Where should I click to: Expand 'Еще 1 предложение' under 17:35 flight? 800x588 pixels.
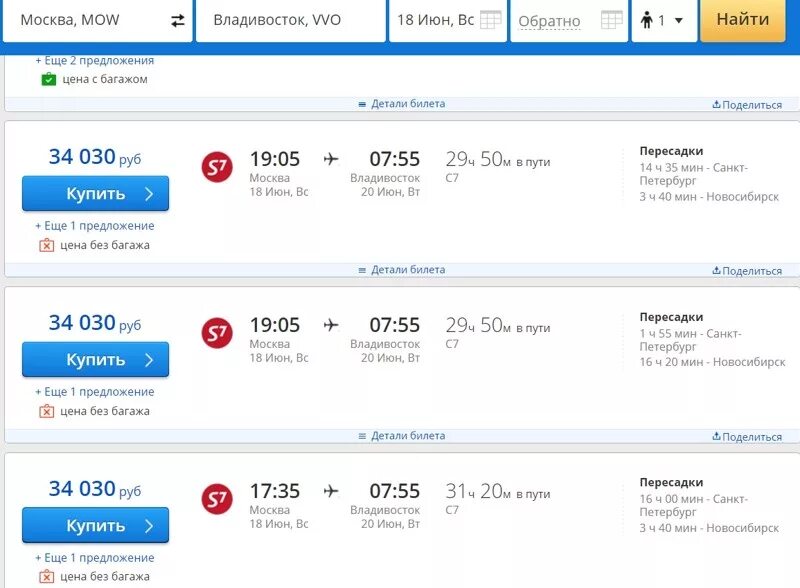coord(95,558)
